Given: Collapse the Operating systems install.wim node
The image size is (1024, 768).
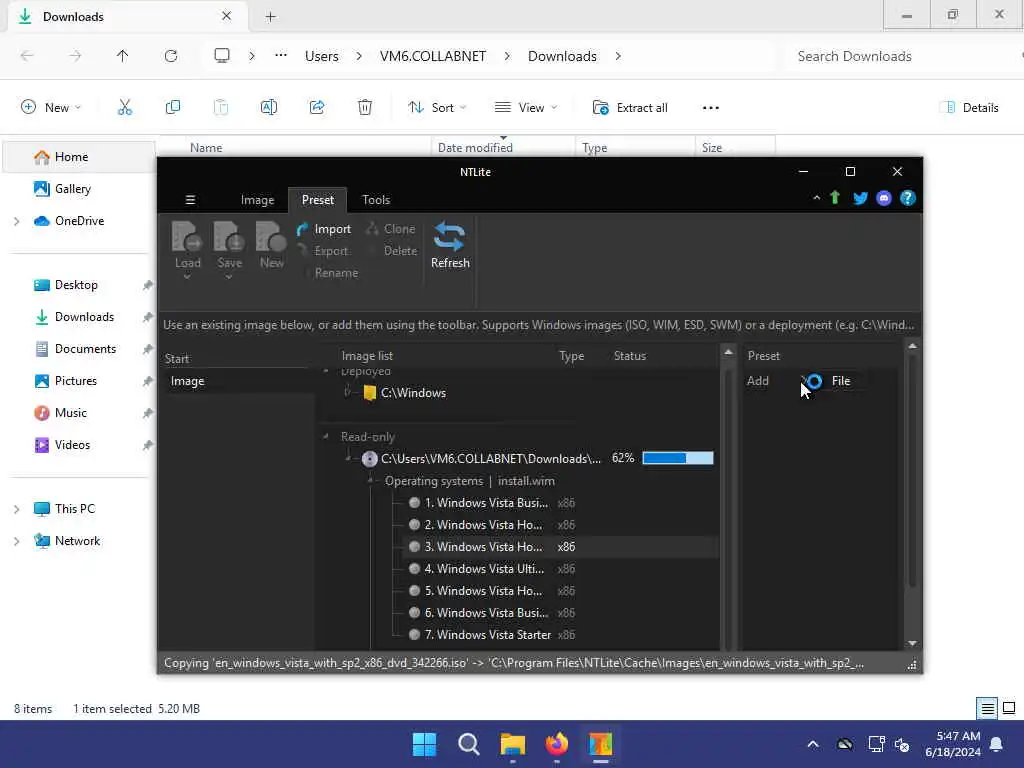Looking at the screenshot, I should (x=370, y=481).
